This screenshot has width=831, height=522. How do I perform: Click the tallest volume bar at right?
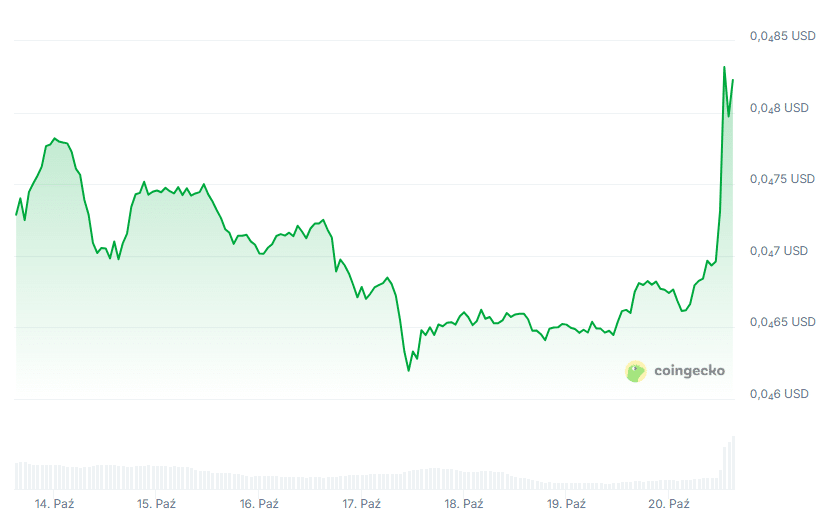(733, 462)
